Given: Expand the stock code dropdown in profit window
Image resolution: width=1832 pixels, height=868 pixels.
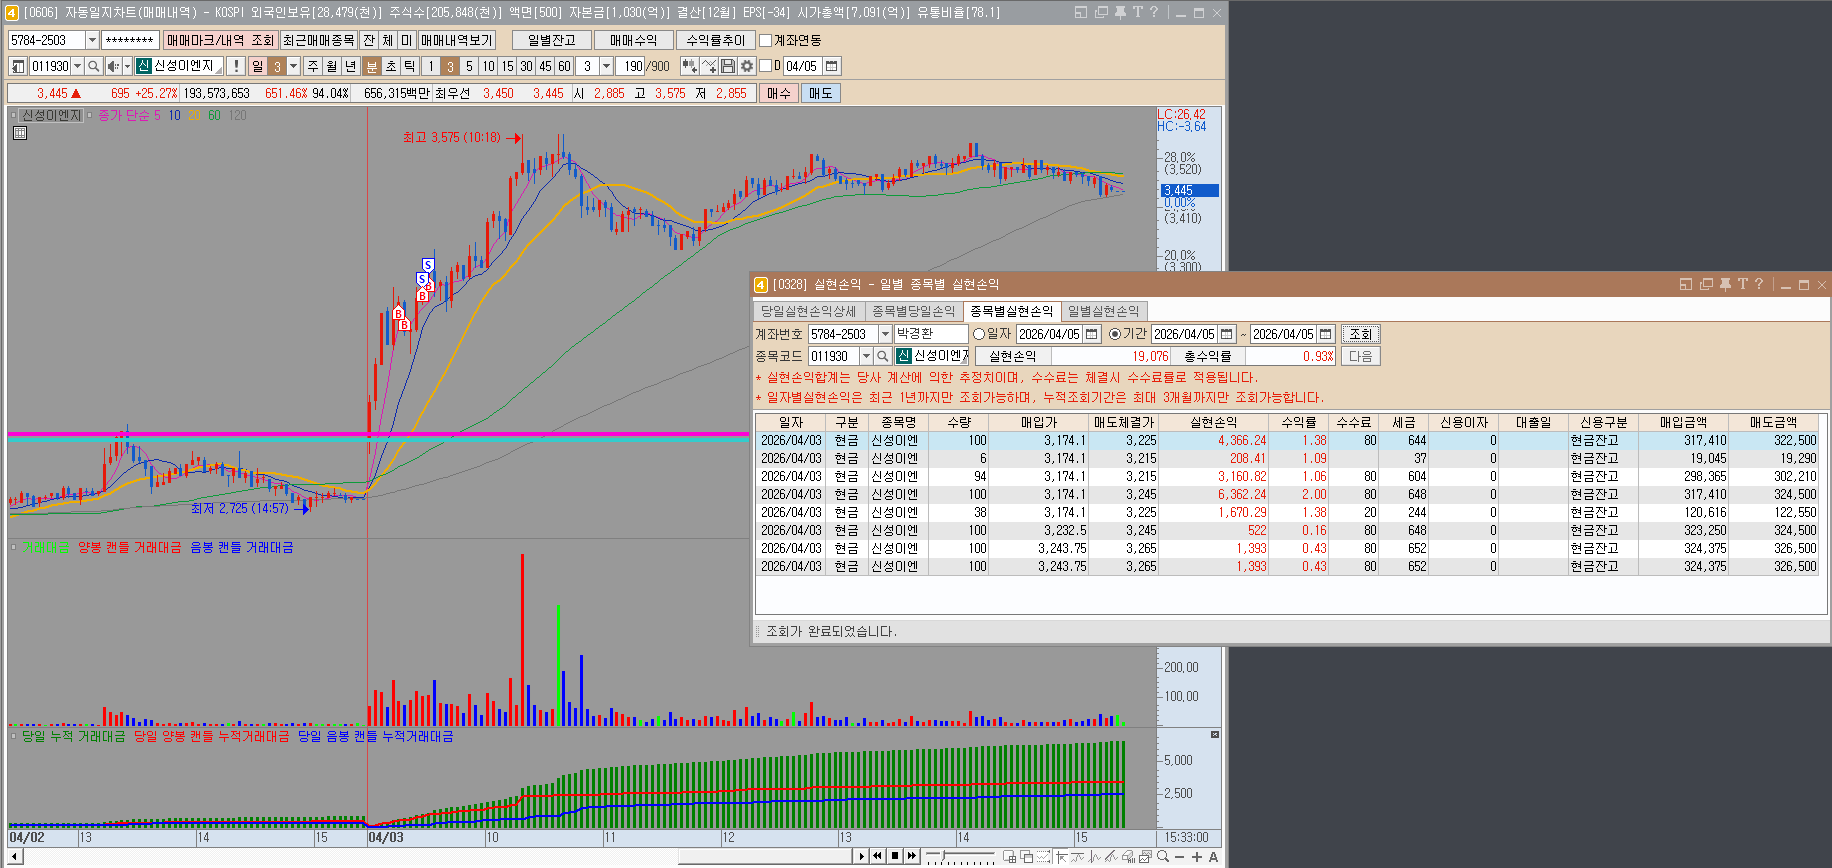Looking at the screenshot, I should tap(866, 356).
